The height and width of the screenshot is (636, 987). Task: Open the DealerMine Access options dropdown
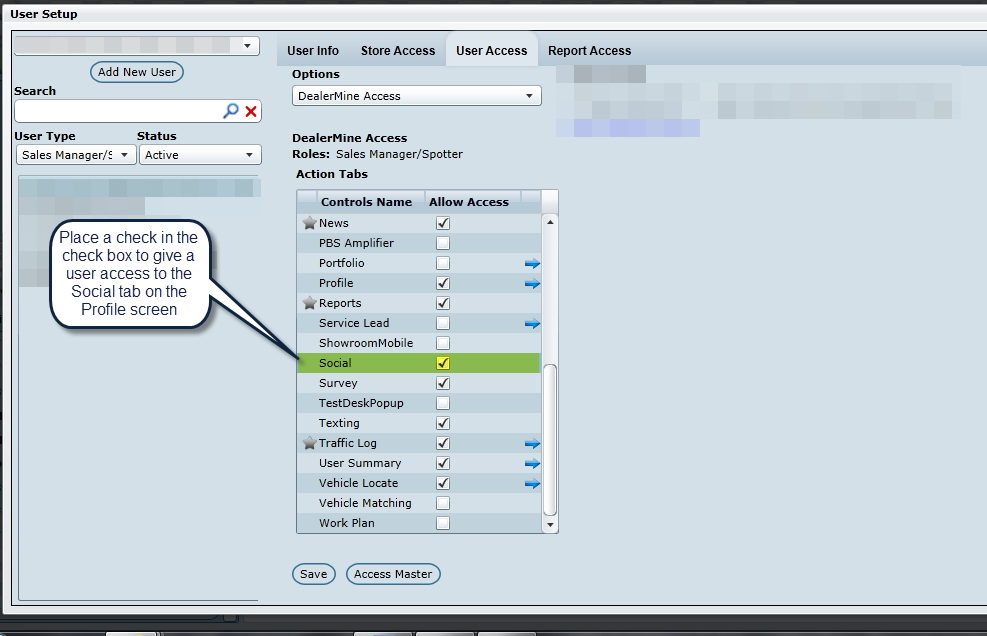[417, 96]
